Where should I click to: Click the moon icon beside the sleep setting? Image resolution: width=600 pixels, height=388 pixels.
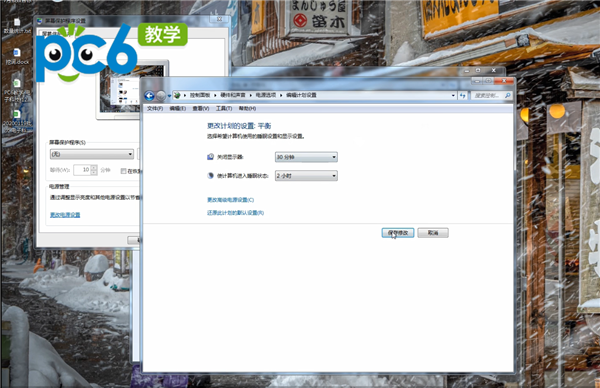click(x=210, y=176)
